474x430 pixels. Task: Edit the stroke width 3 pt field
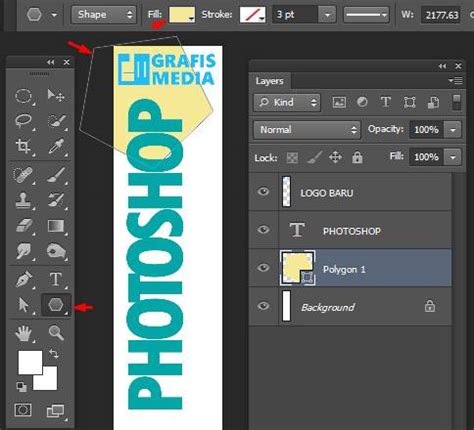click(295, 15)
